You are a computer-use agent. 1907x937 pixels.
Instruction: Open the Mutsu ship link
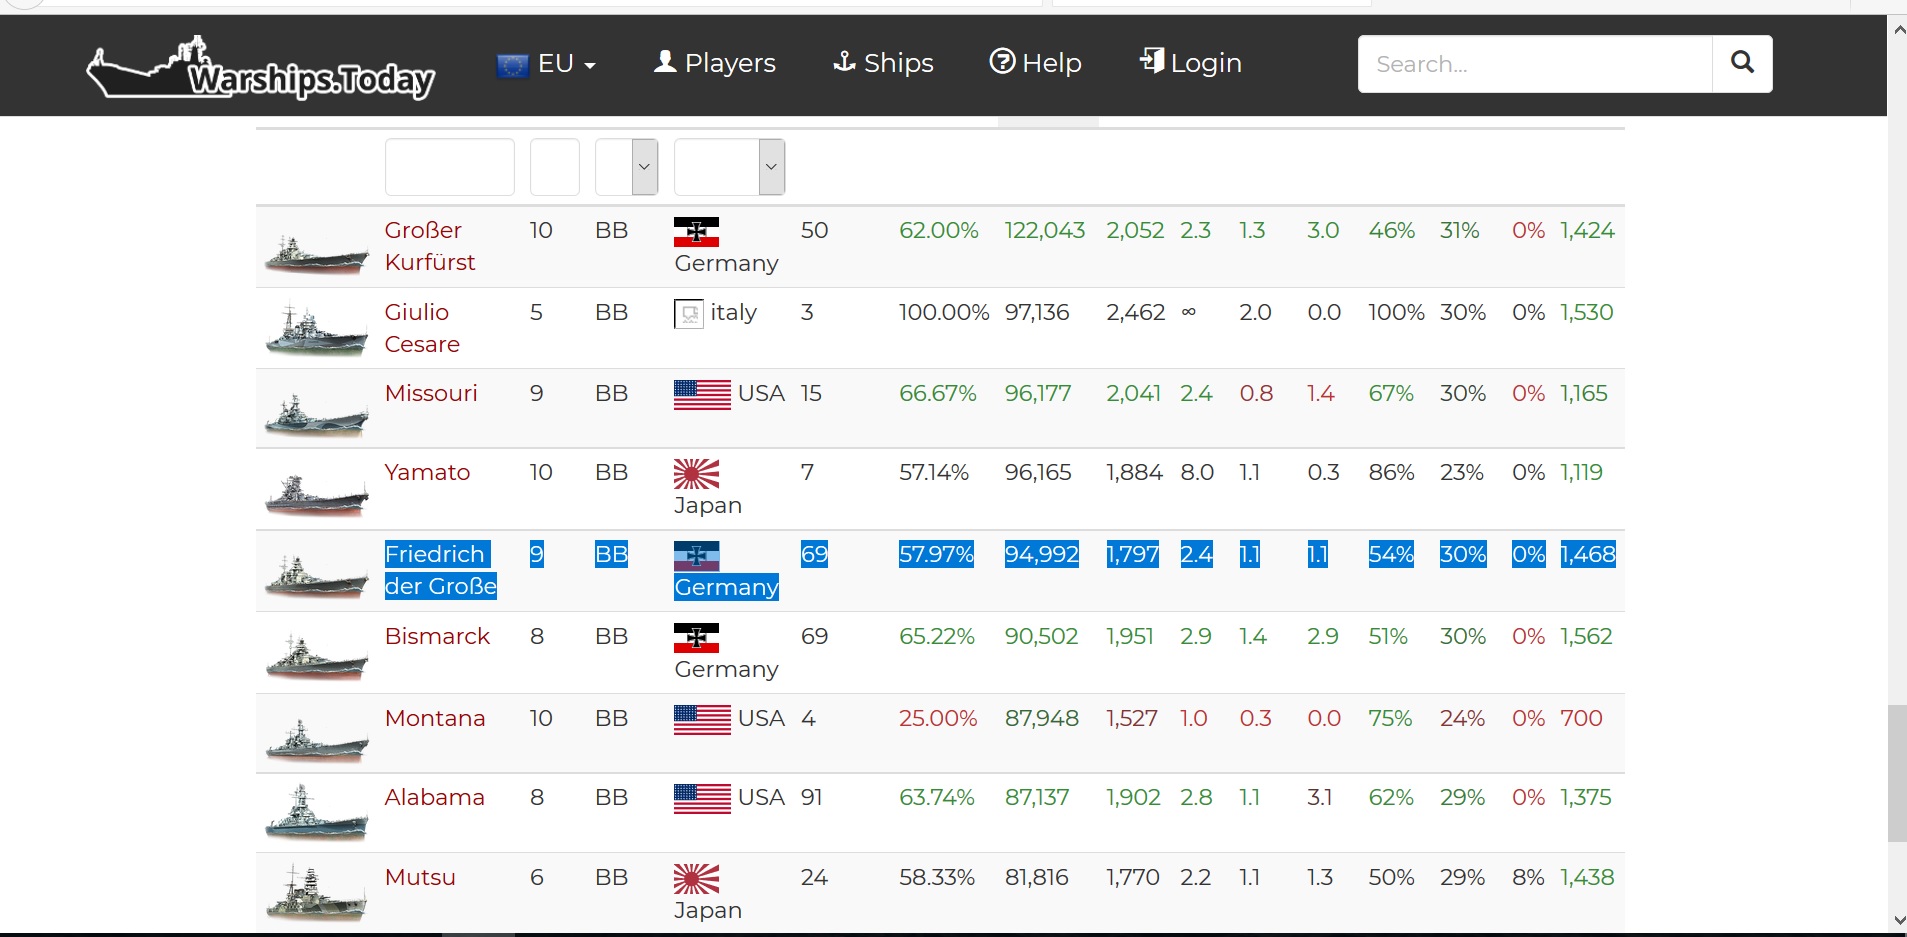(420, 877)
